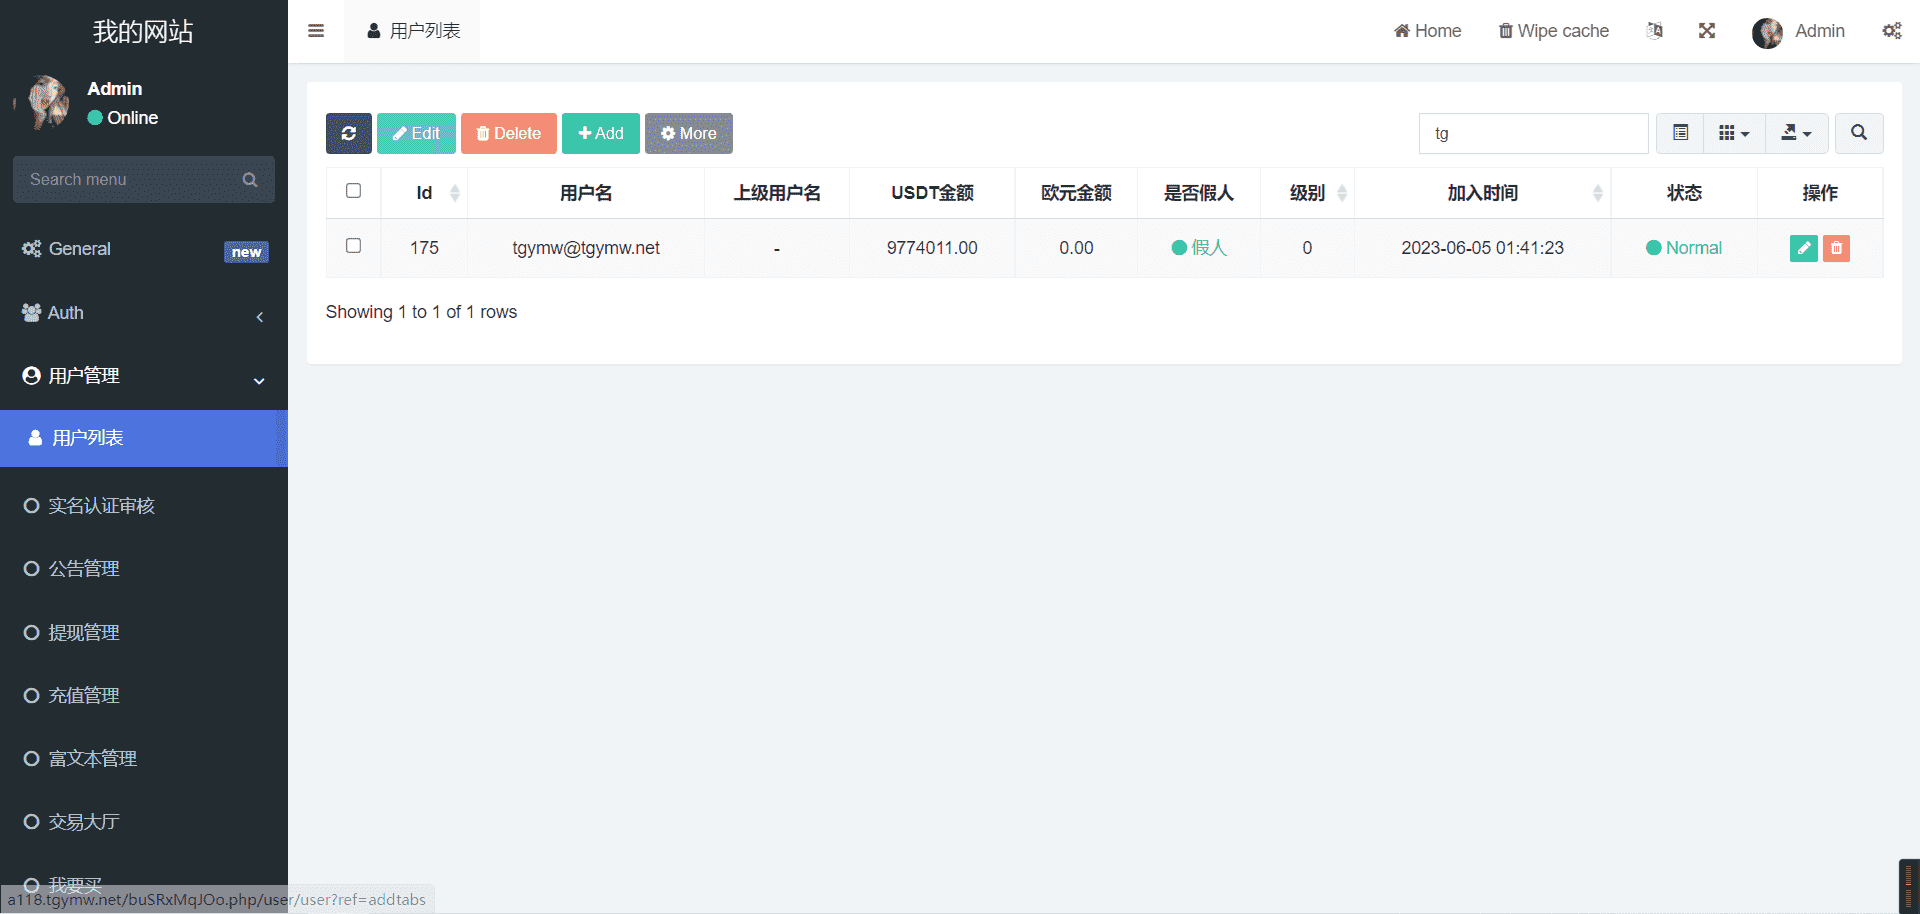Toggle the card view table icon
The image size is (1920, 914).
coord(1680,133)
